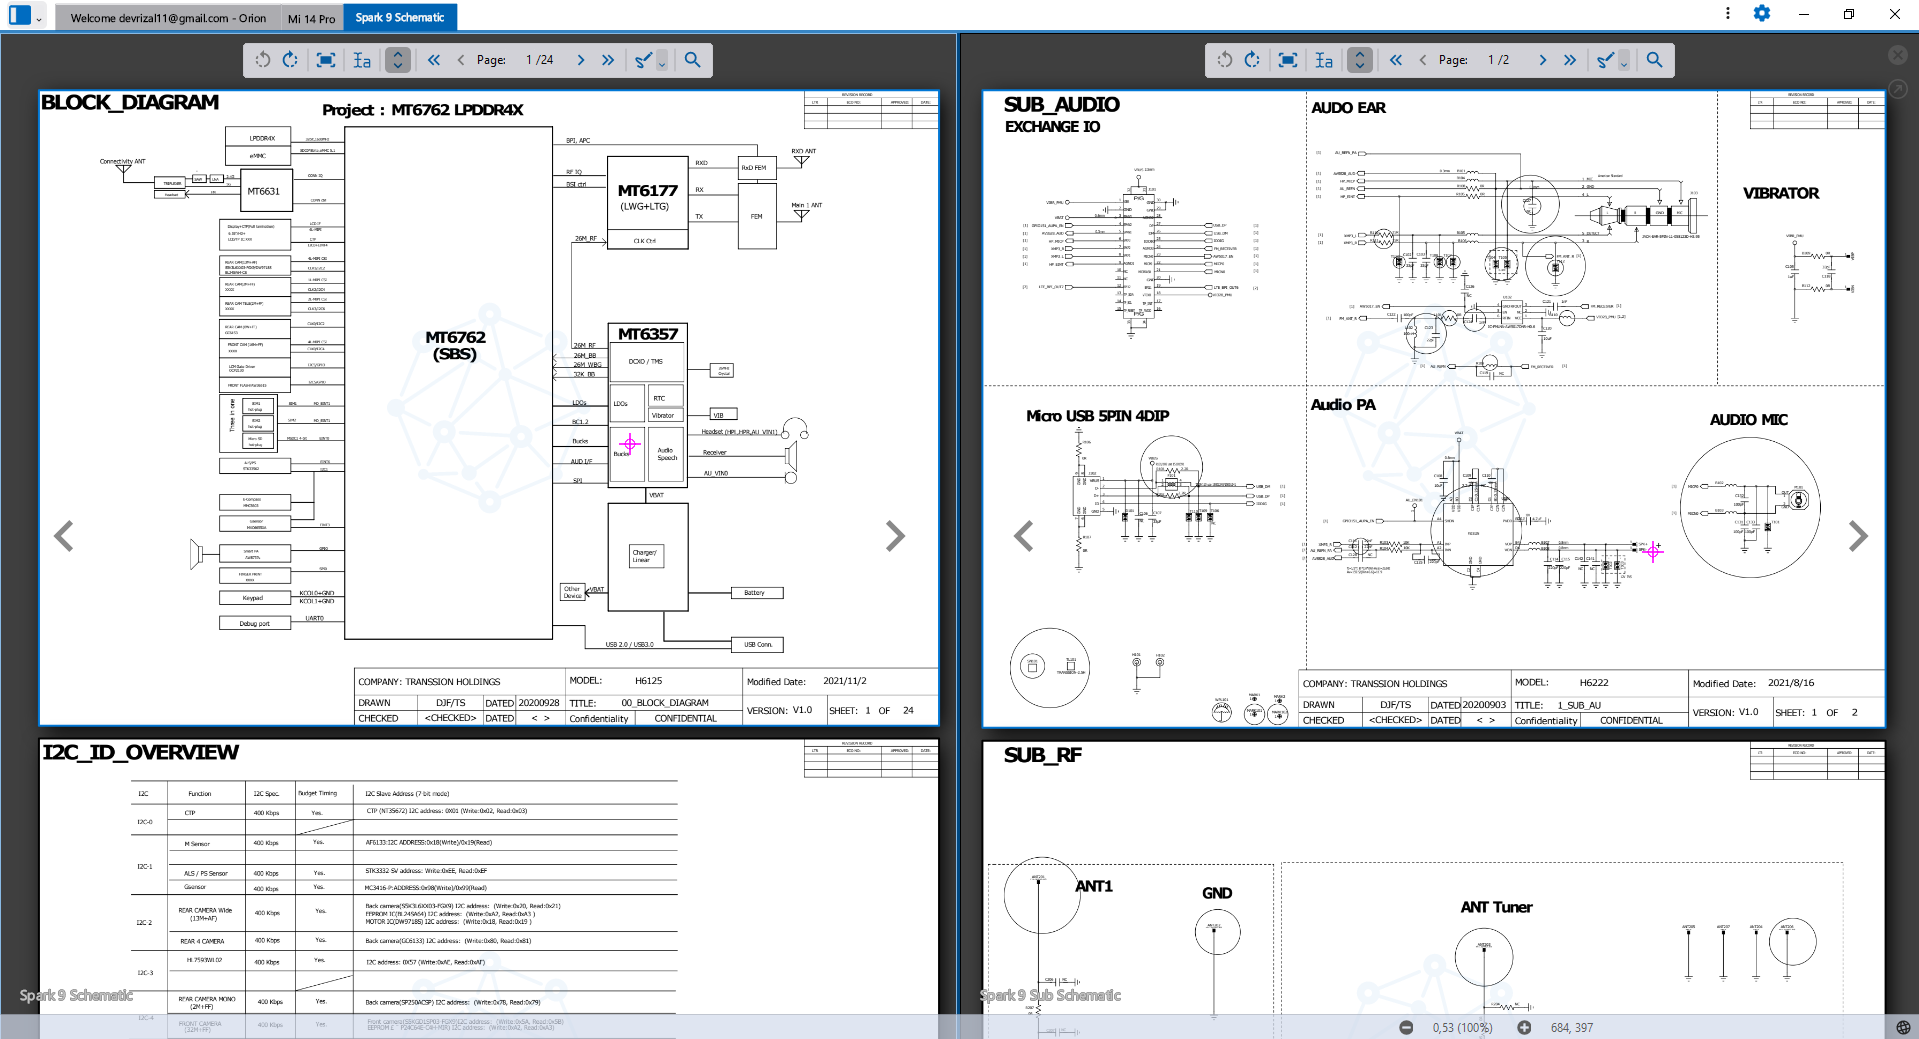Viewport: 1919px width, 1039px height.
Task: Click the zoom level 0,53 (100%) readout
Action: pos(1462,1027)
